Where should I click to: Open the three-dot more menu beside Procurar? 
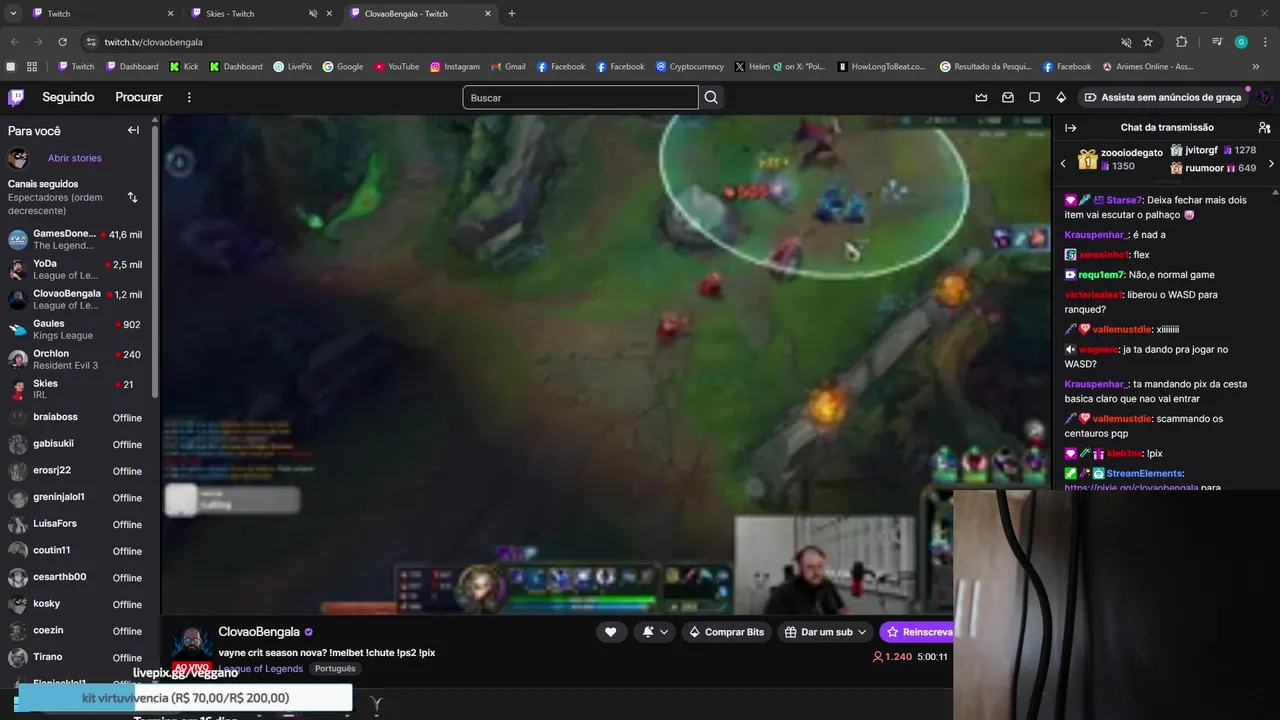tap(189, 97)
